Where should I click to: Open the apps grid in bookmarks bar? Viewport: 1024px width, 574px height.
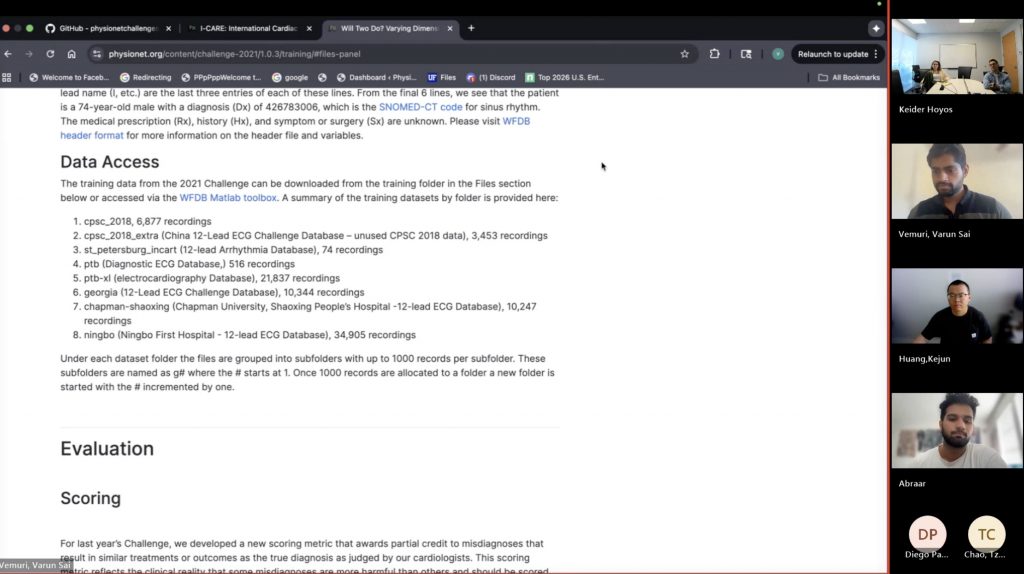[x=8, y=77]
